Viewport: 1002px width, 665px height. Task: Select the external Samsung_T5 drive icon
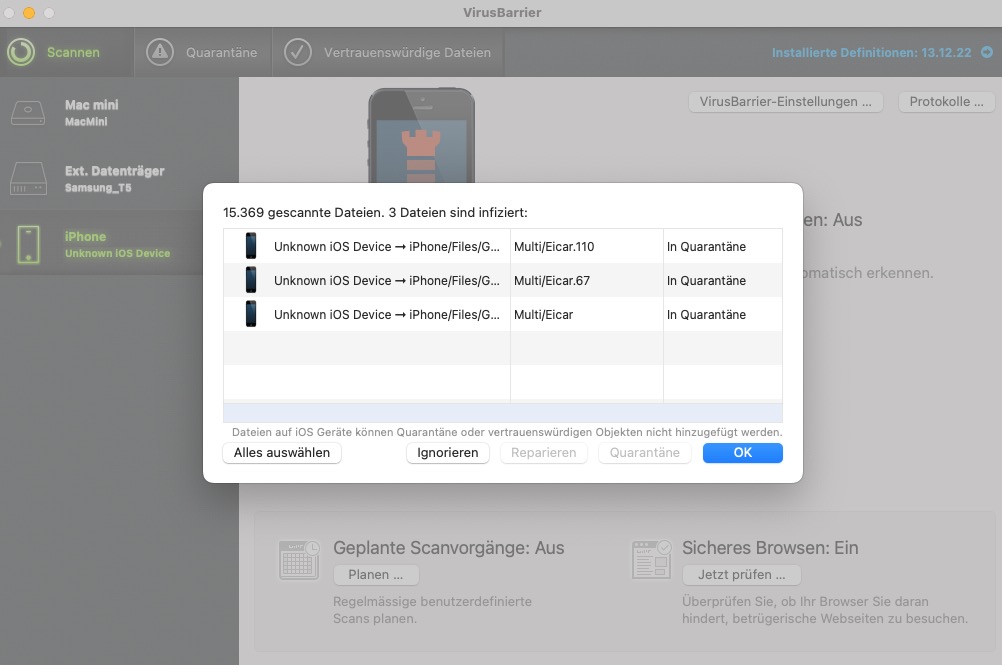[28, 178]
